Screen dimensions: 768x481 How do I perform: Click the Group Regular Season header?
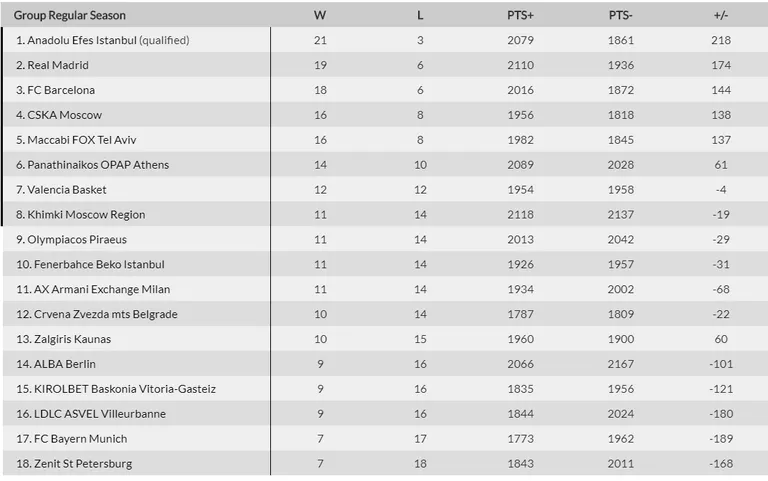70,15
